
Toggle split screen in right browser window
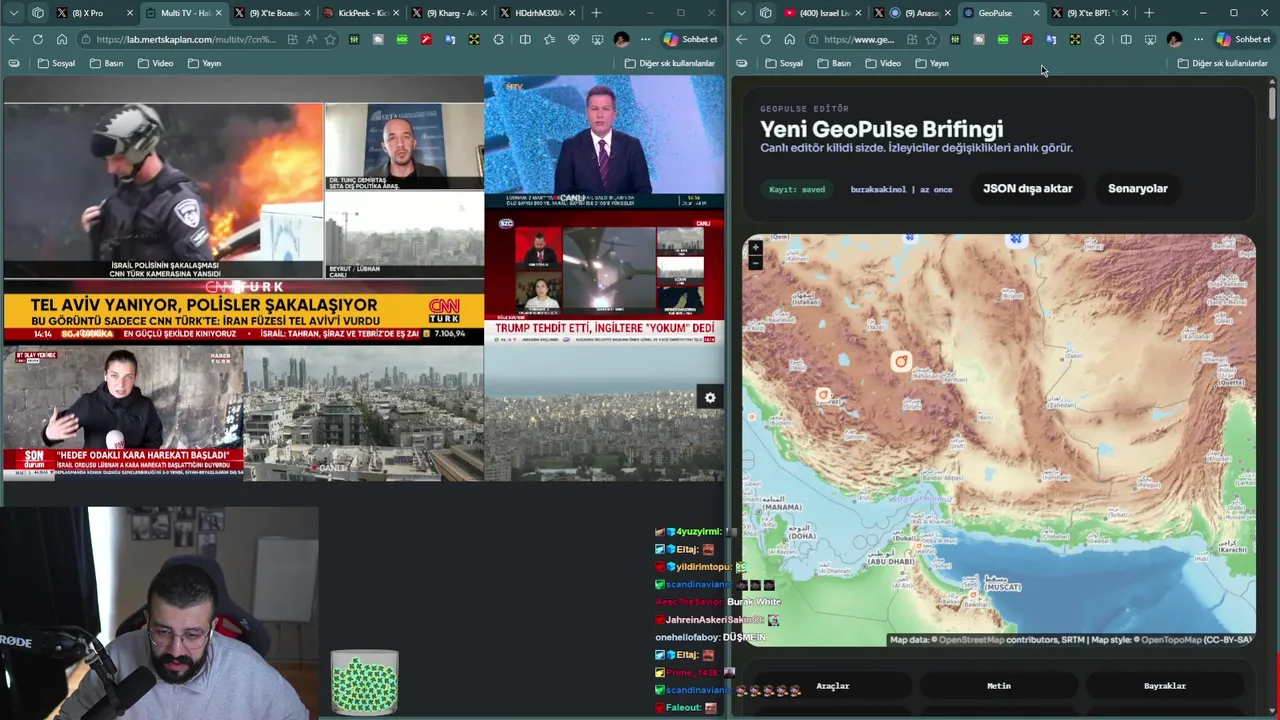tap(1126, 39)
